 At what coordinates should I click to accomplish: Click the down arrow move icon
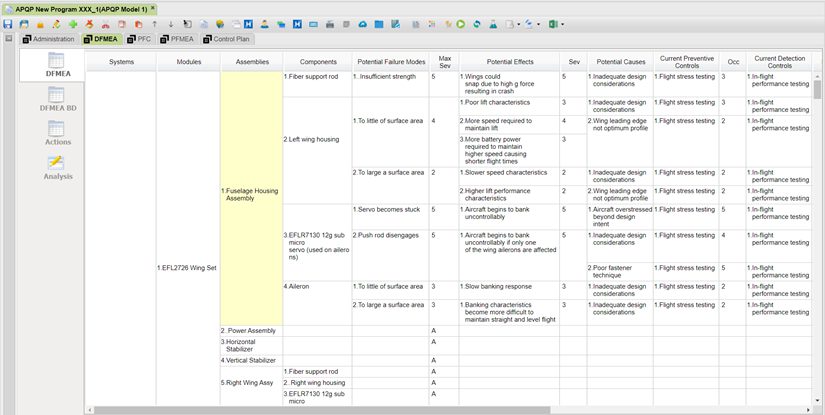[x=171, y=23]
